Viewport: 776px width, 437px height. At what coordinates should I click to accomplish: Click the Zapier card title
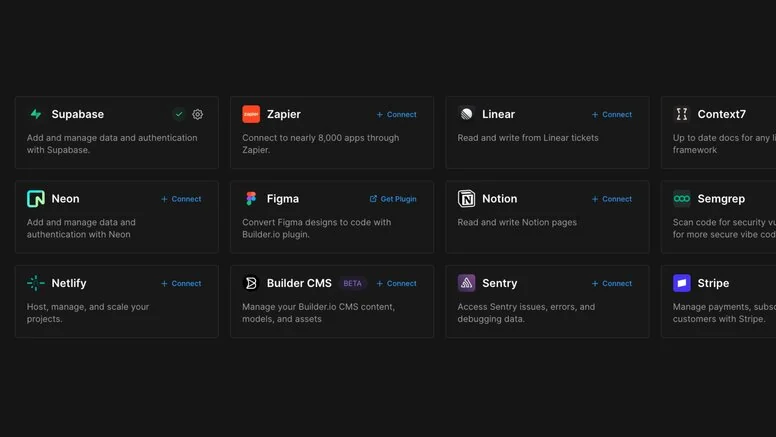[x=284, y=114]
